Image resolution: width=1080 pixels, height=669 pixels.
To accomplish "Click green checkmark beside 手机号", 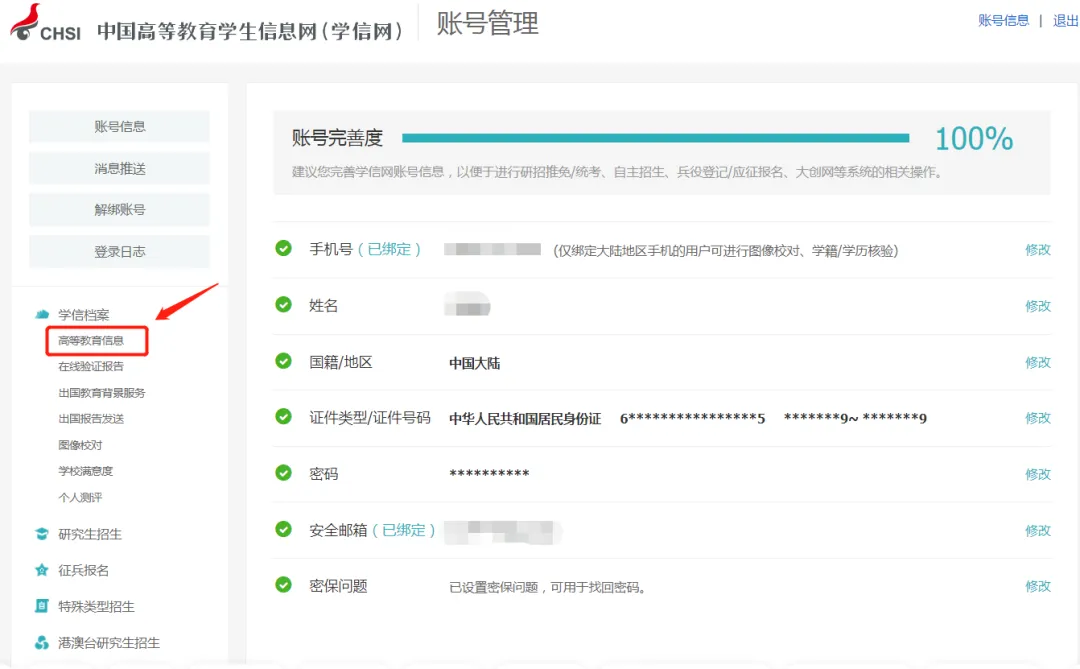I will coord(284,248).
